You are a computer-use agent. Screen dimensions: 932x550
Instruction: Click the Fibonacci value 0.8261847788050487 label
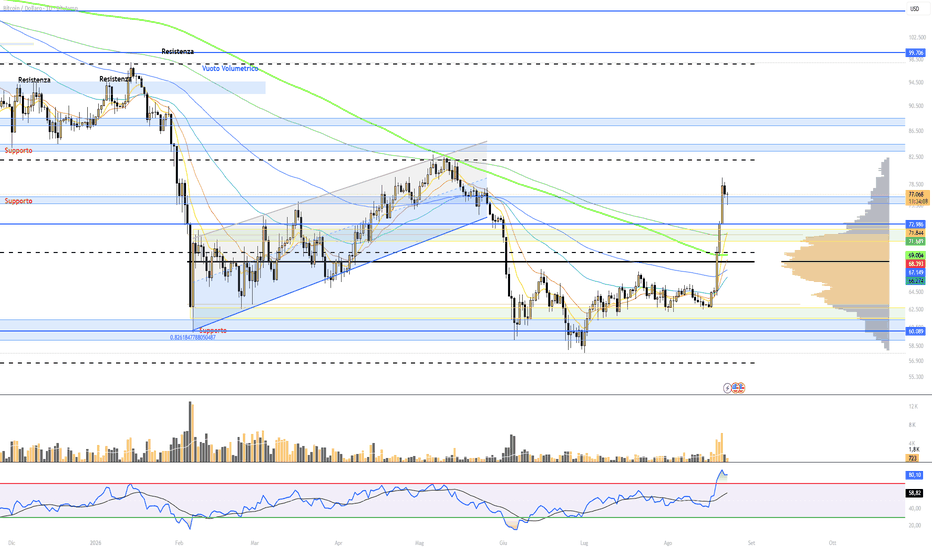click(193, 337)
